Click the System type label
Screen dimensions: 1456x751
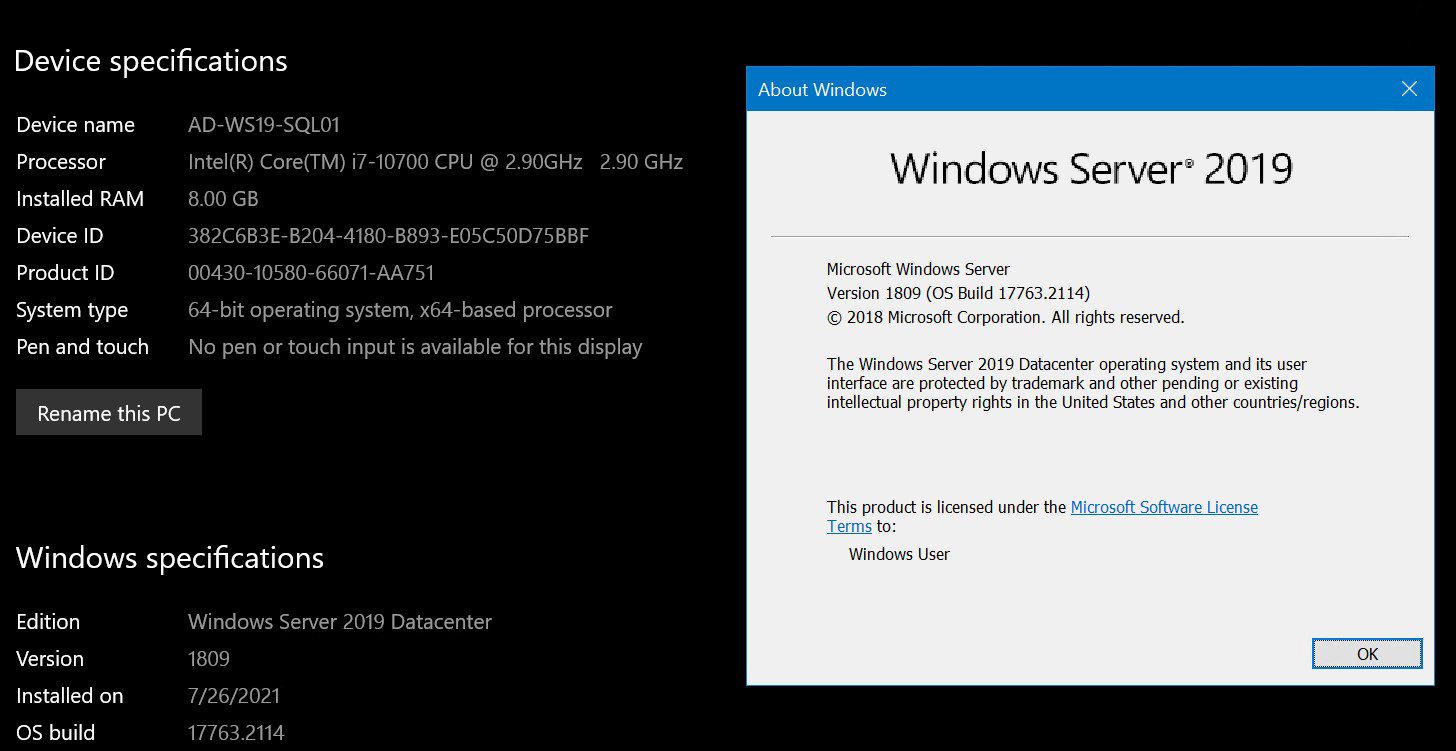tap(72, 310)
